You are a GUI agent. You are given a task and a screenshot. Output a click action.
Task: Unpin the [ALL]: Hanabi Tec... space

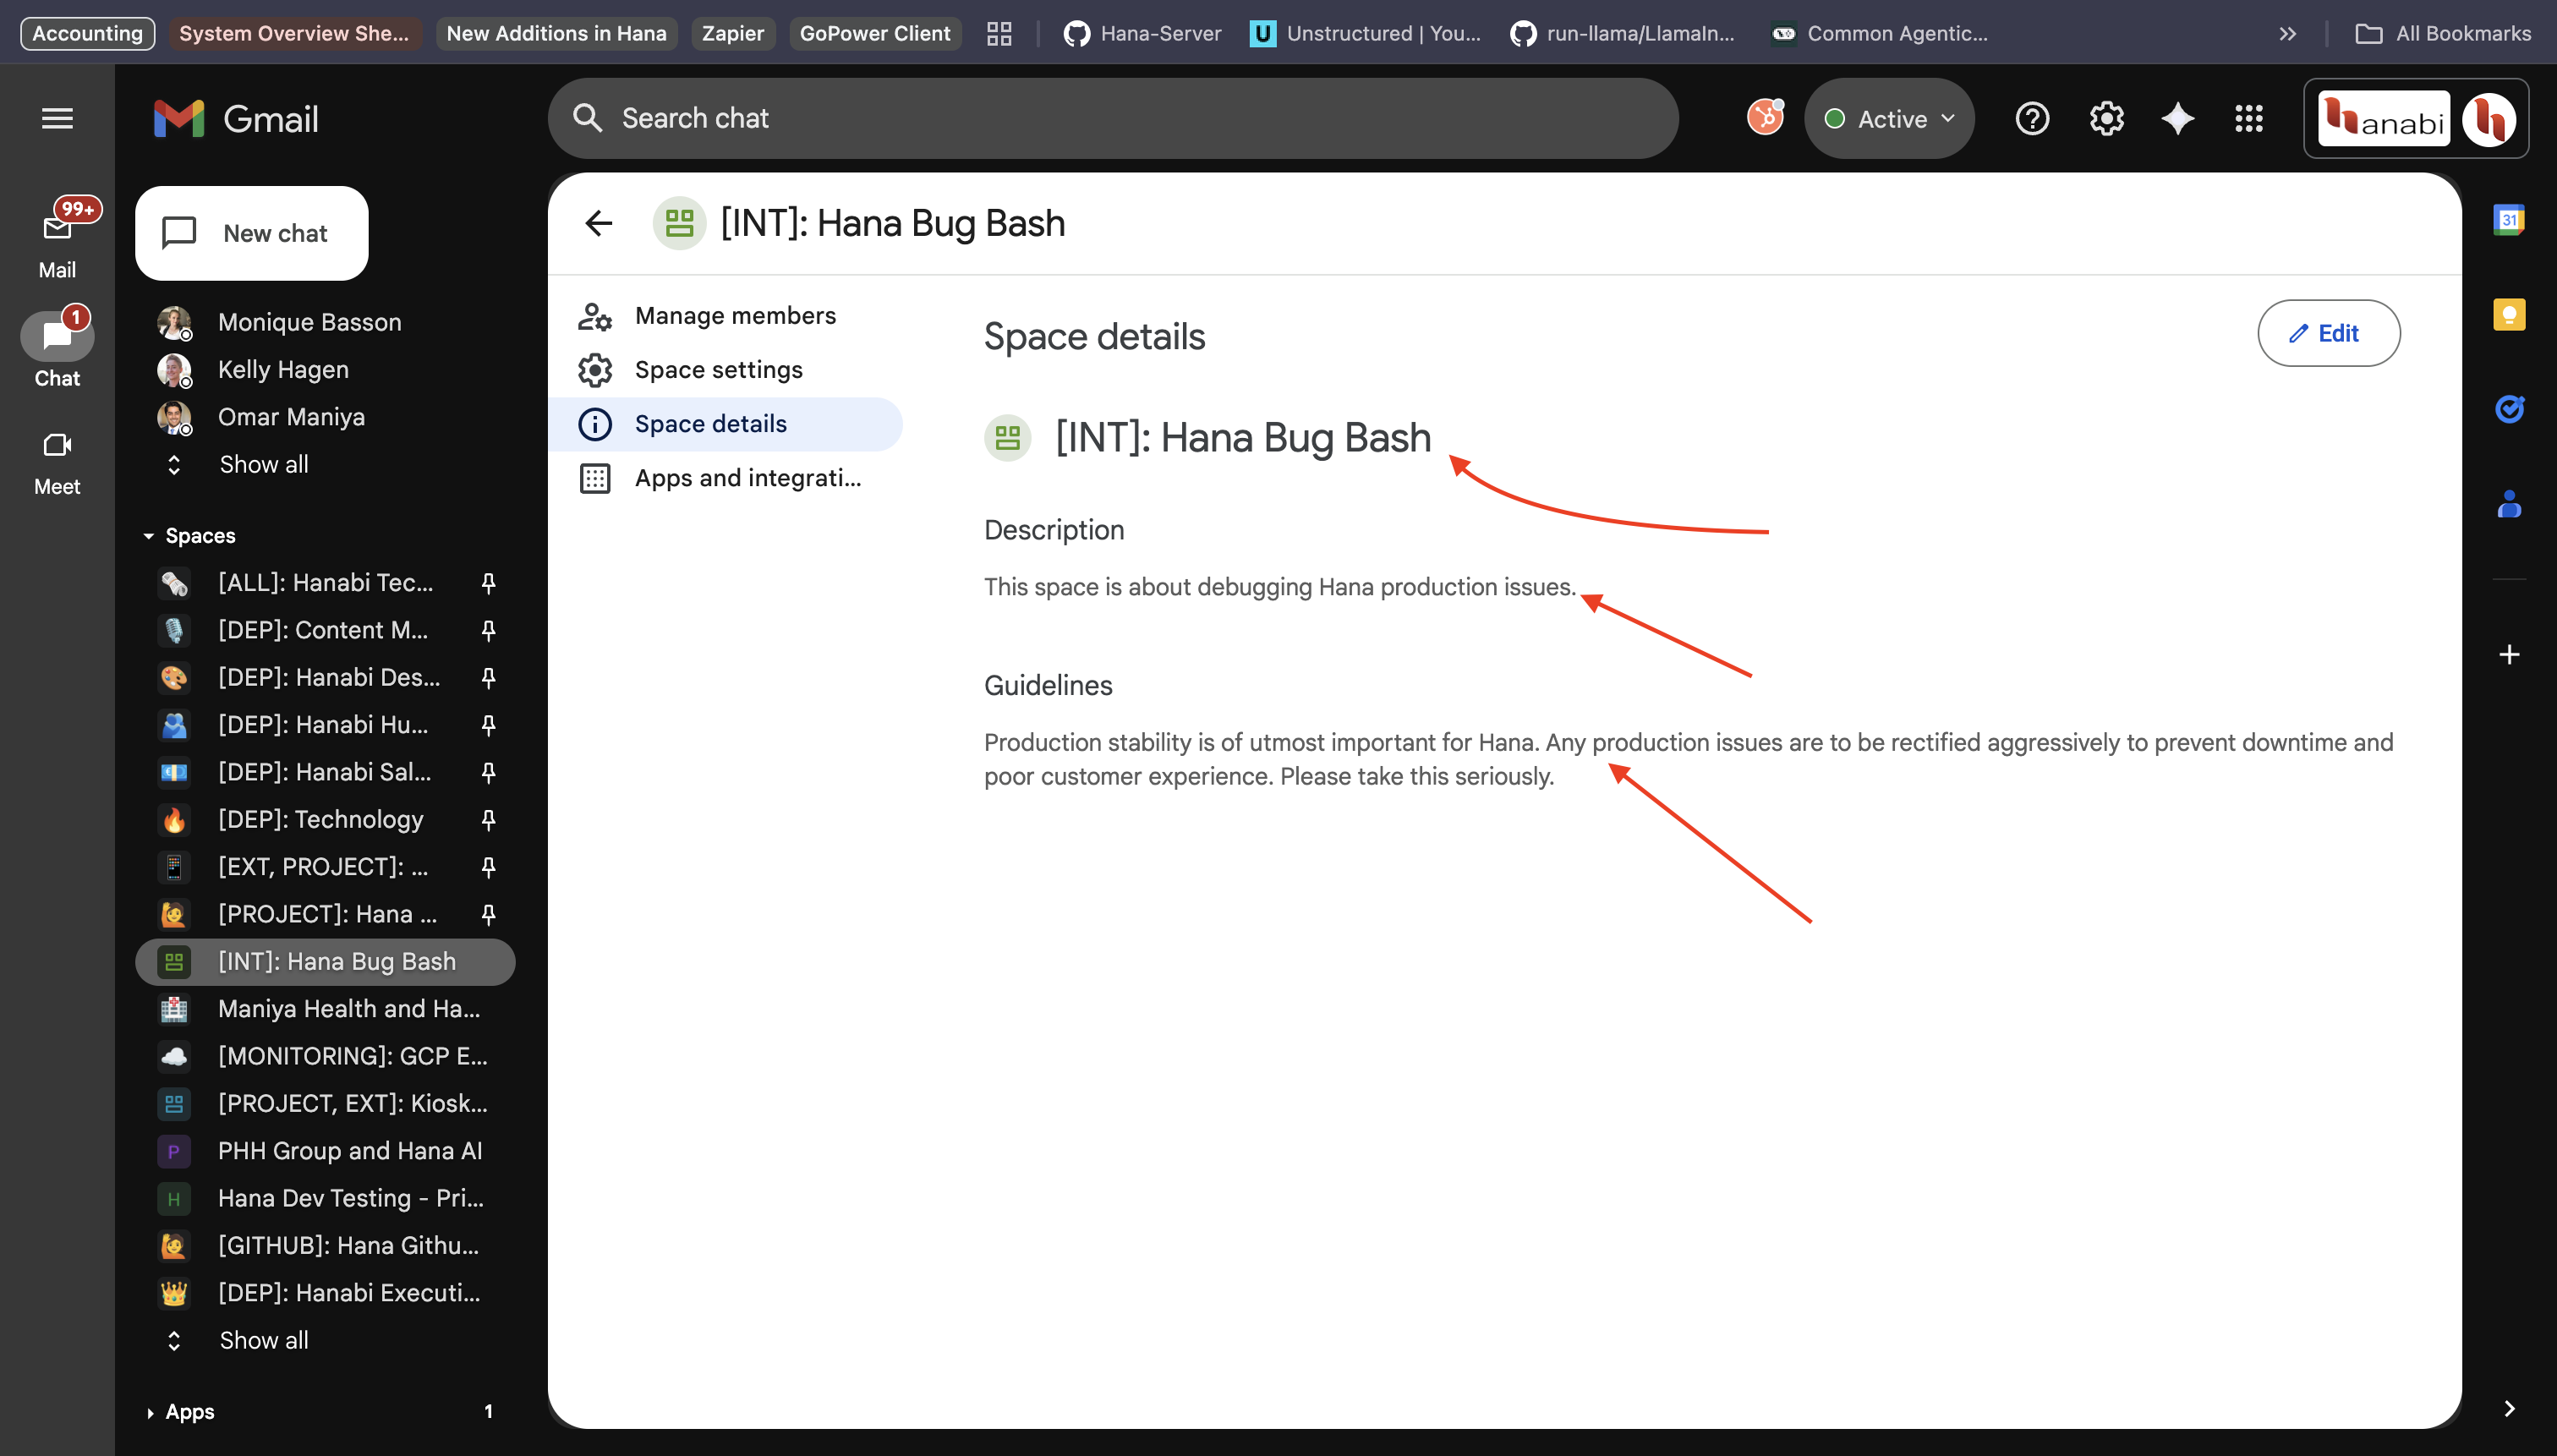488,582
